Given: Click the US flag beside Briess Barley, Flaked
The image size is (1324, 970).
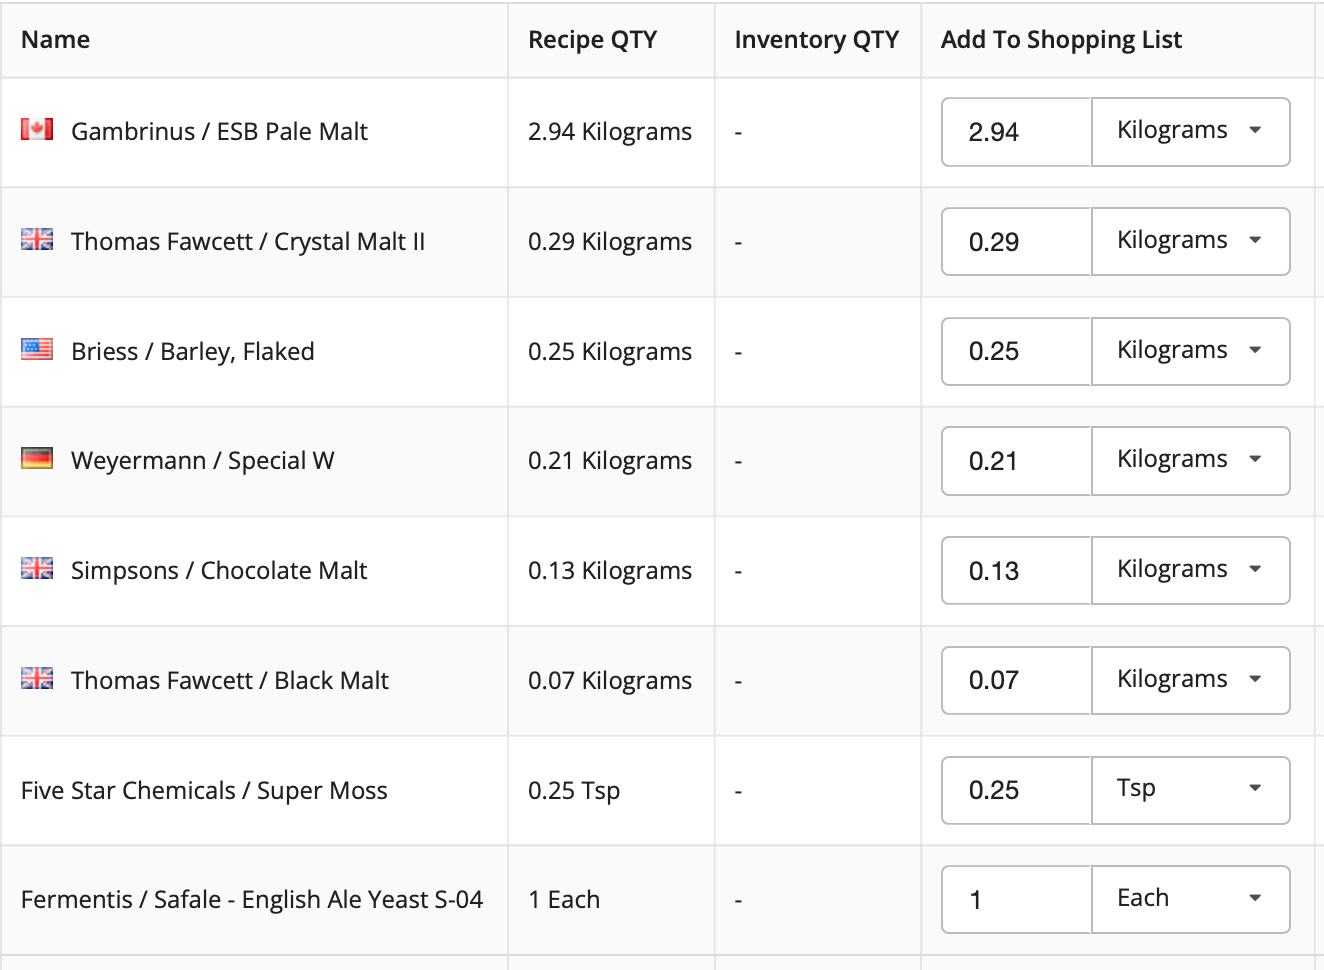Looking at the screenshot, I should coord(37,349).
